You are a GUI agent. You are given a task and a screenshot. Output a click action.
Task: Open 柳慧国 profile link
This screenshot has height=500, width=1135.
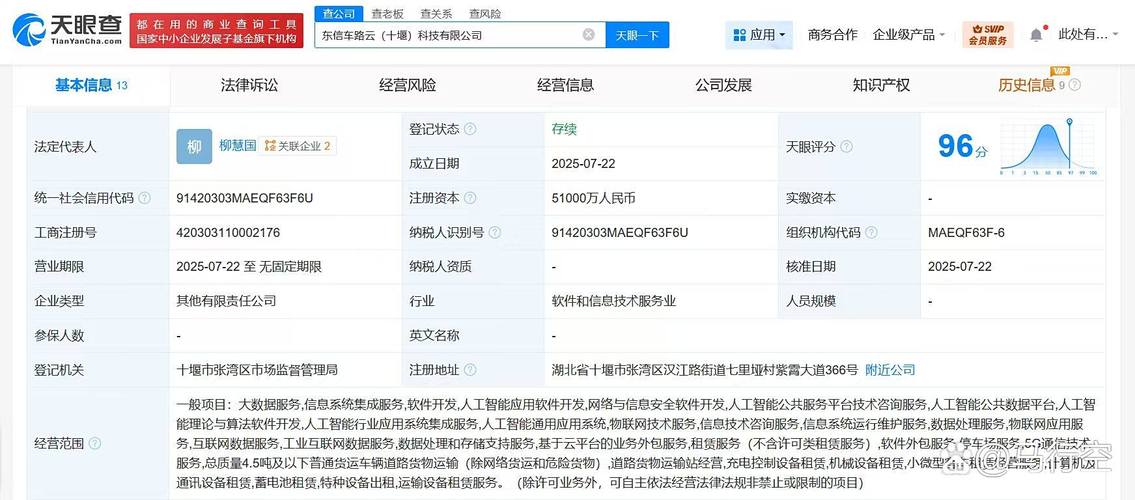point(238,145)
